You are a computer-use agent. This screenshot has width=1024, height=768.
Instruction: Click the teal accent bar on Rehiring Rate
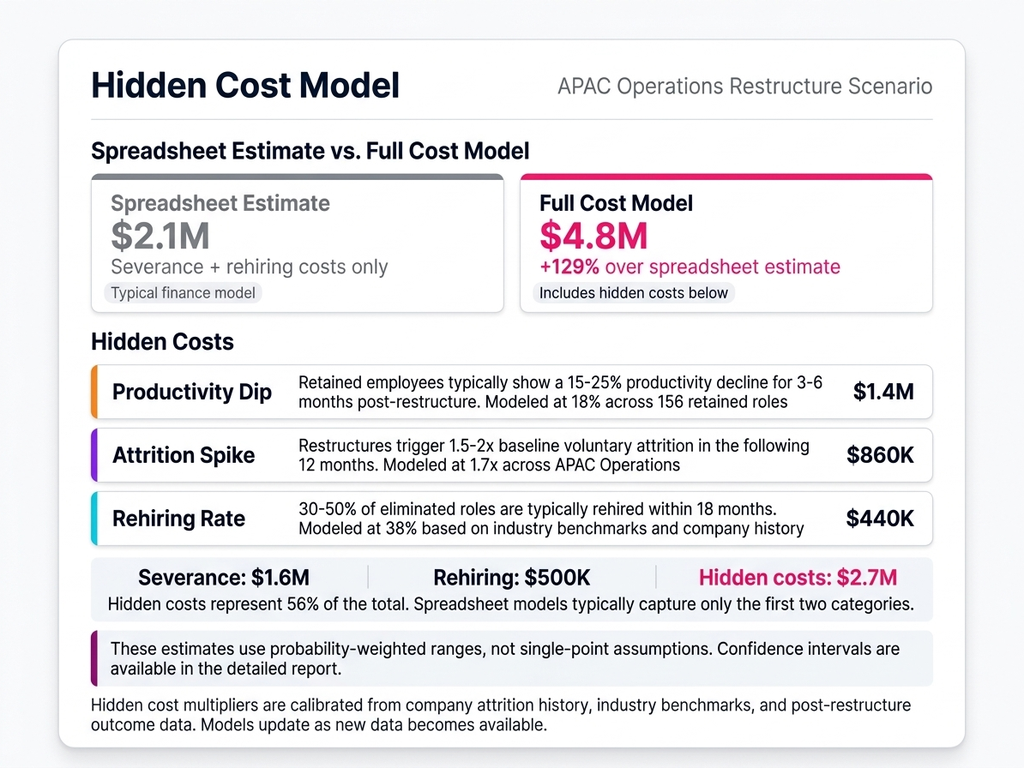click(x=94, y=519)
